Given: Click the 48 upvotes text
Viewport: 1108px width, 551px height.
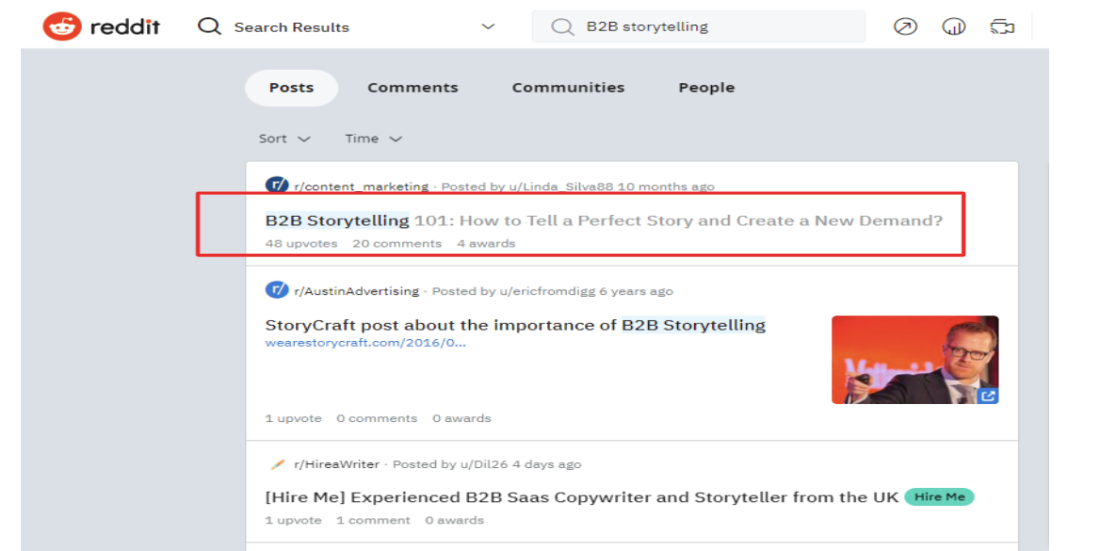Looking at the screenshot, I should point(301,243).
